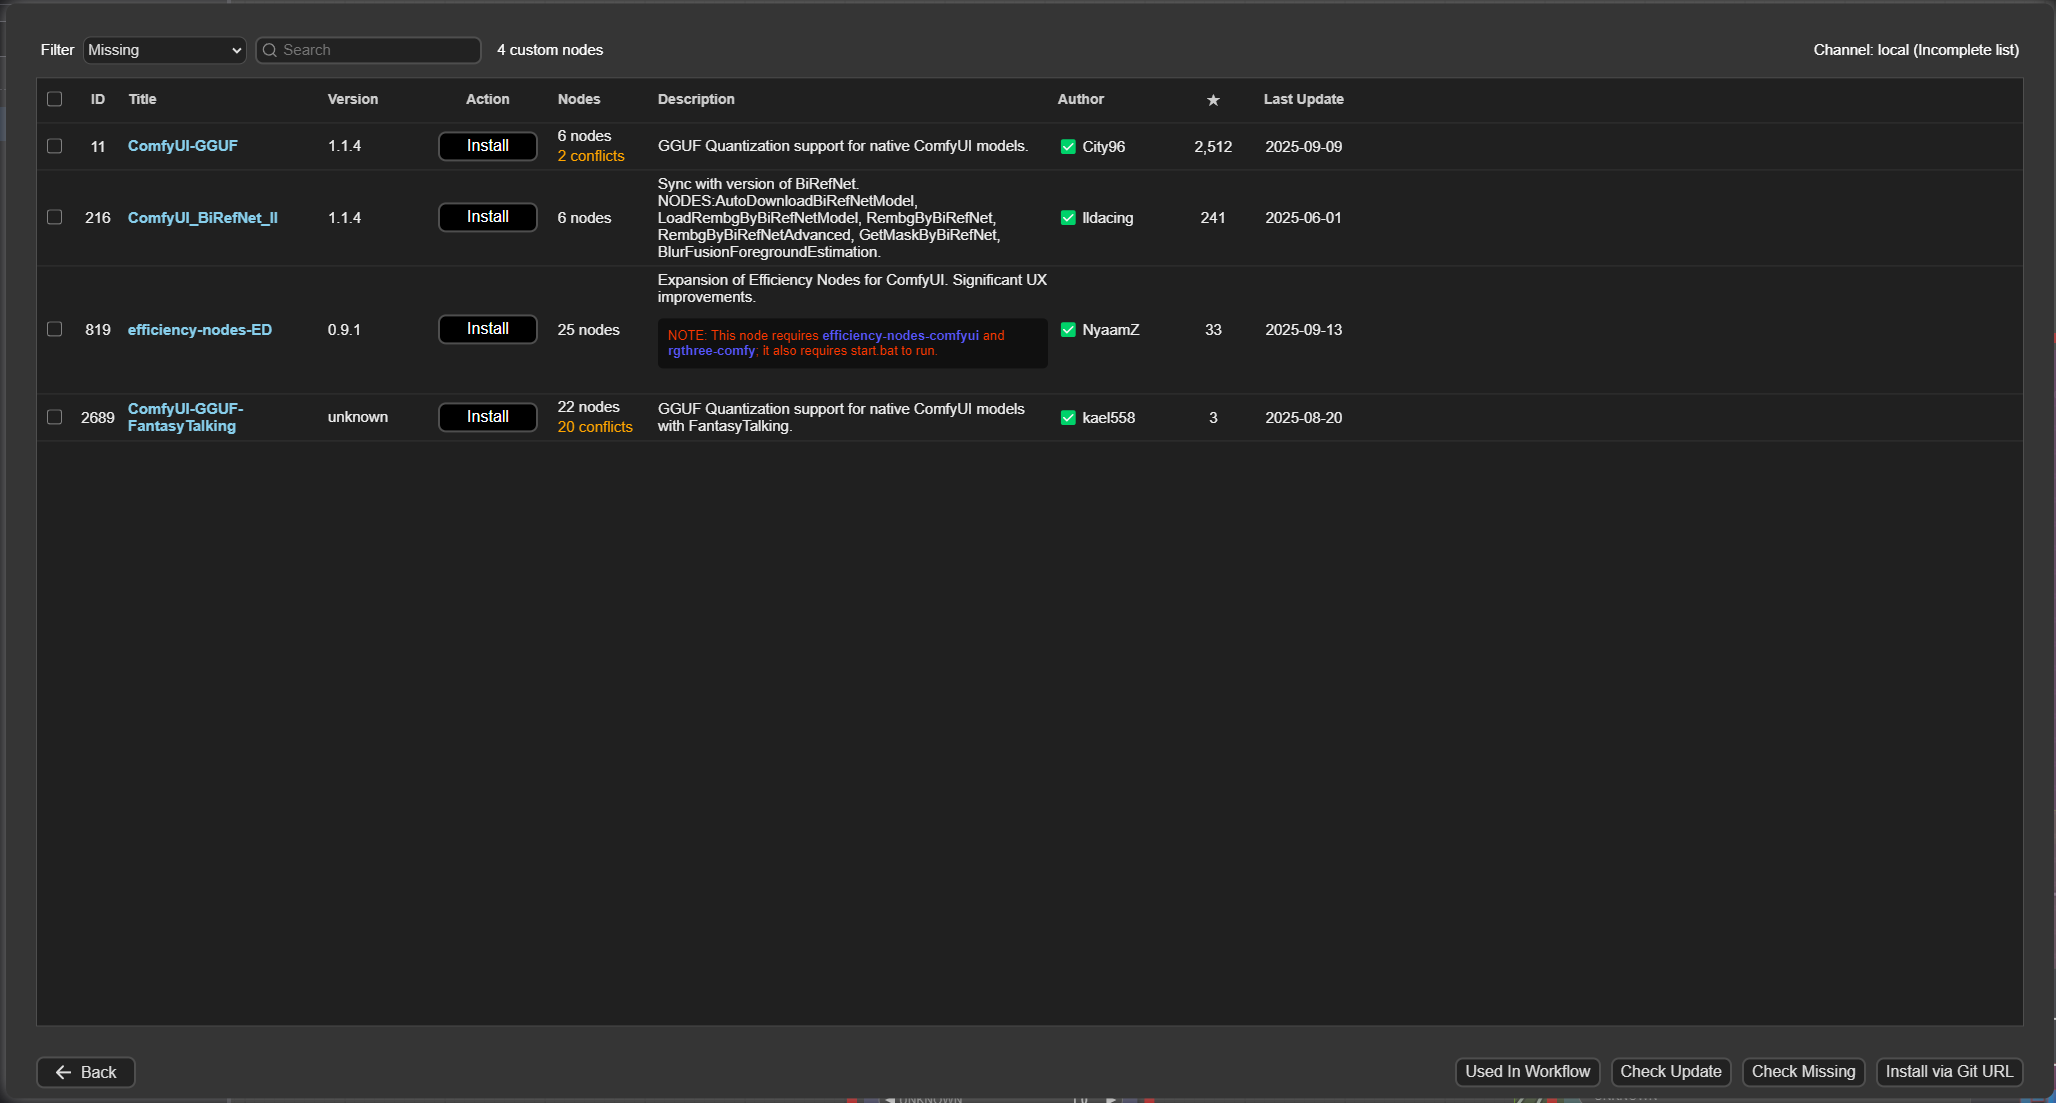Click the last update date 2025-06-01
Image resolution: width=2056 pixels, height=1103 pixels.
click(x=1304, y=218)
